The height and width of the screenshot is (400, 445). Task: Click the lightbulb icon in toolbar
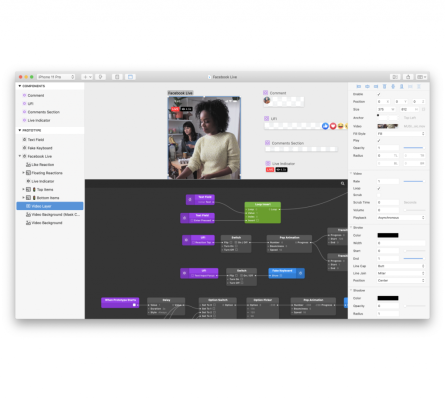click(x=100, y=77)
